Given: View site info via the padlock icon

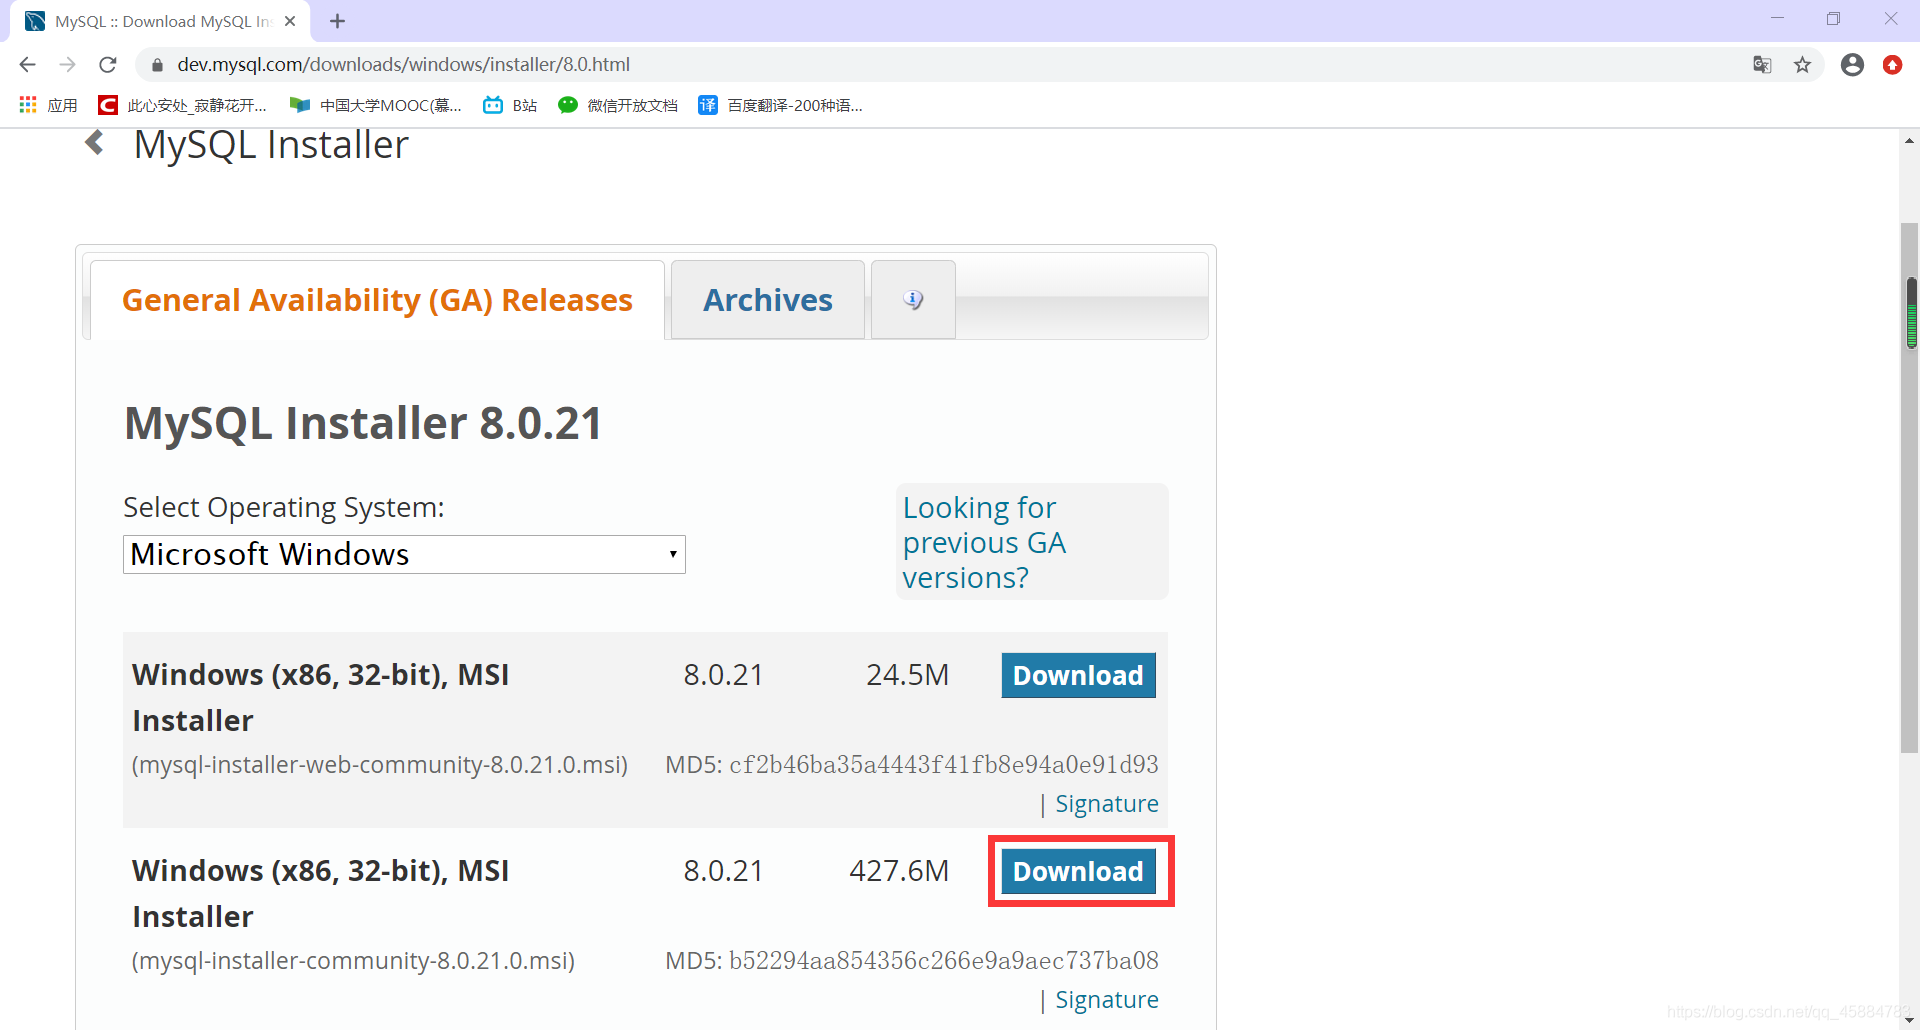Looking at the screenshot, I should 157,65.
